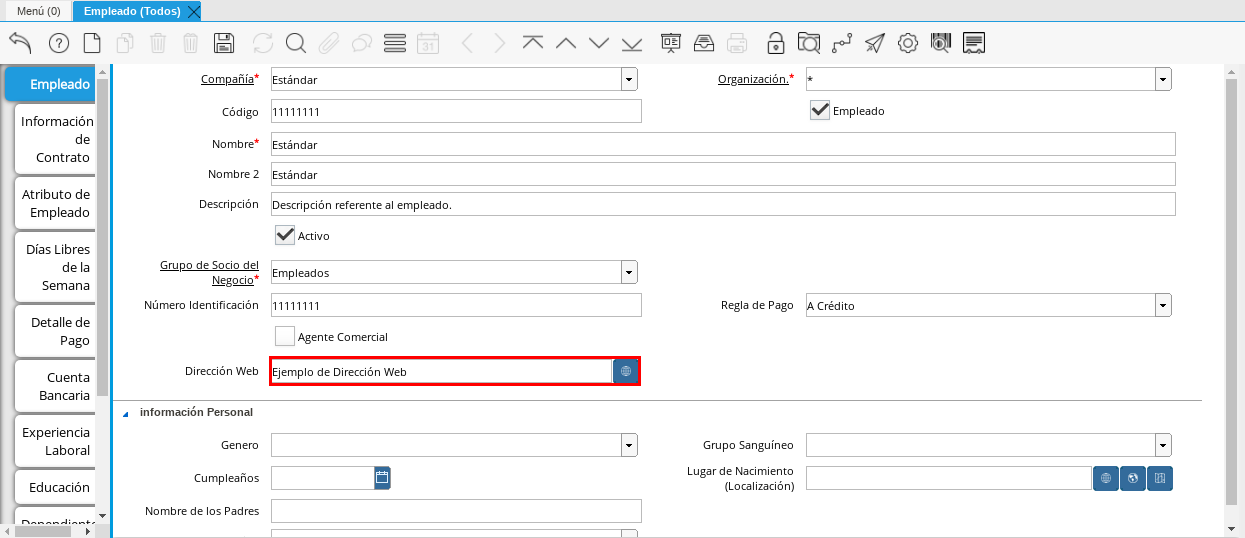Click the Dirección Web text field
The width and height of the screenshot is (1245, 538).
[x=441, y=371]
